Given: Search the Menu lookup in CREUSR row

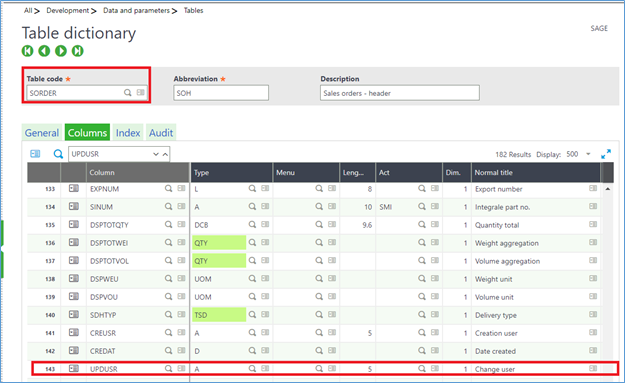Looking at the screenshot, I should pyautogui.click(x=319, y=332).
